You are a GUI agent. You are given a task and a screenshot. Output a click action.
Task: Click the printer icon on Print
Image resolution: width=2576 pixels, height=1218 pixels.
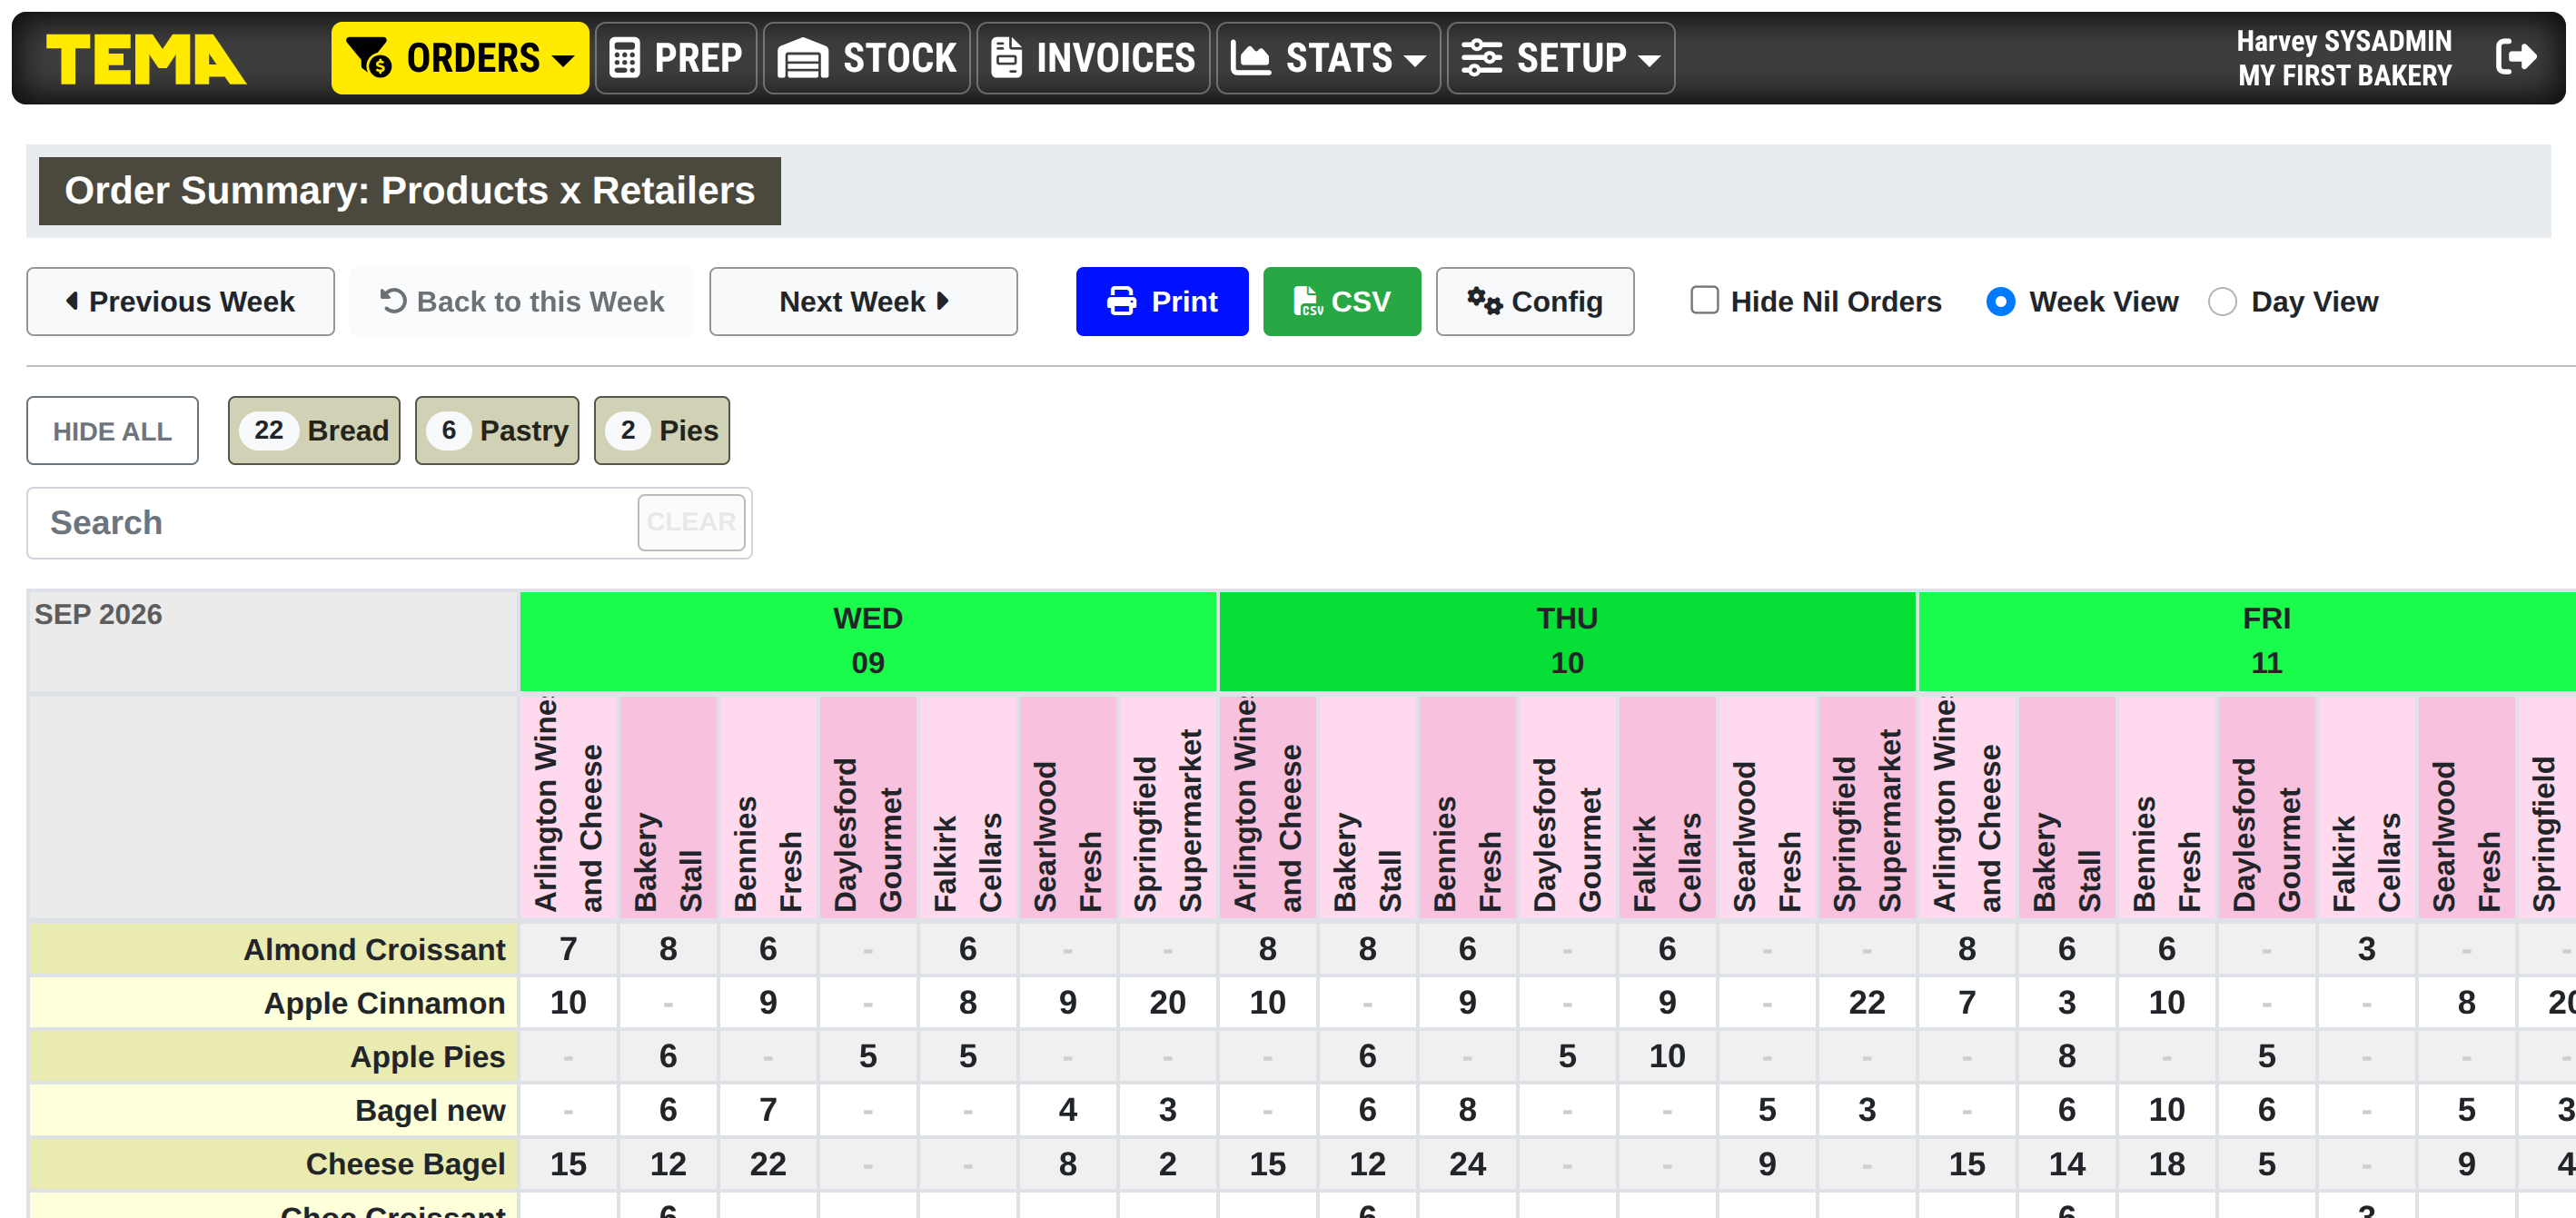pyautogui.click(x=1122, y=301)
